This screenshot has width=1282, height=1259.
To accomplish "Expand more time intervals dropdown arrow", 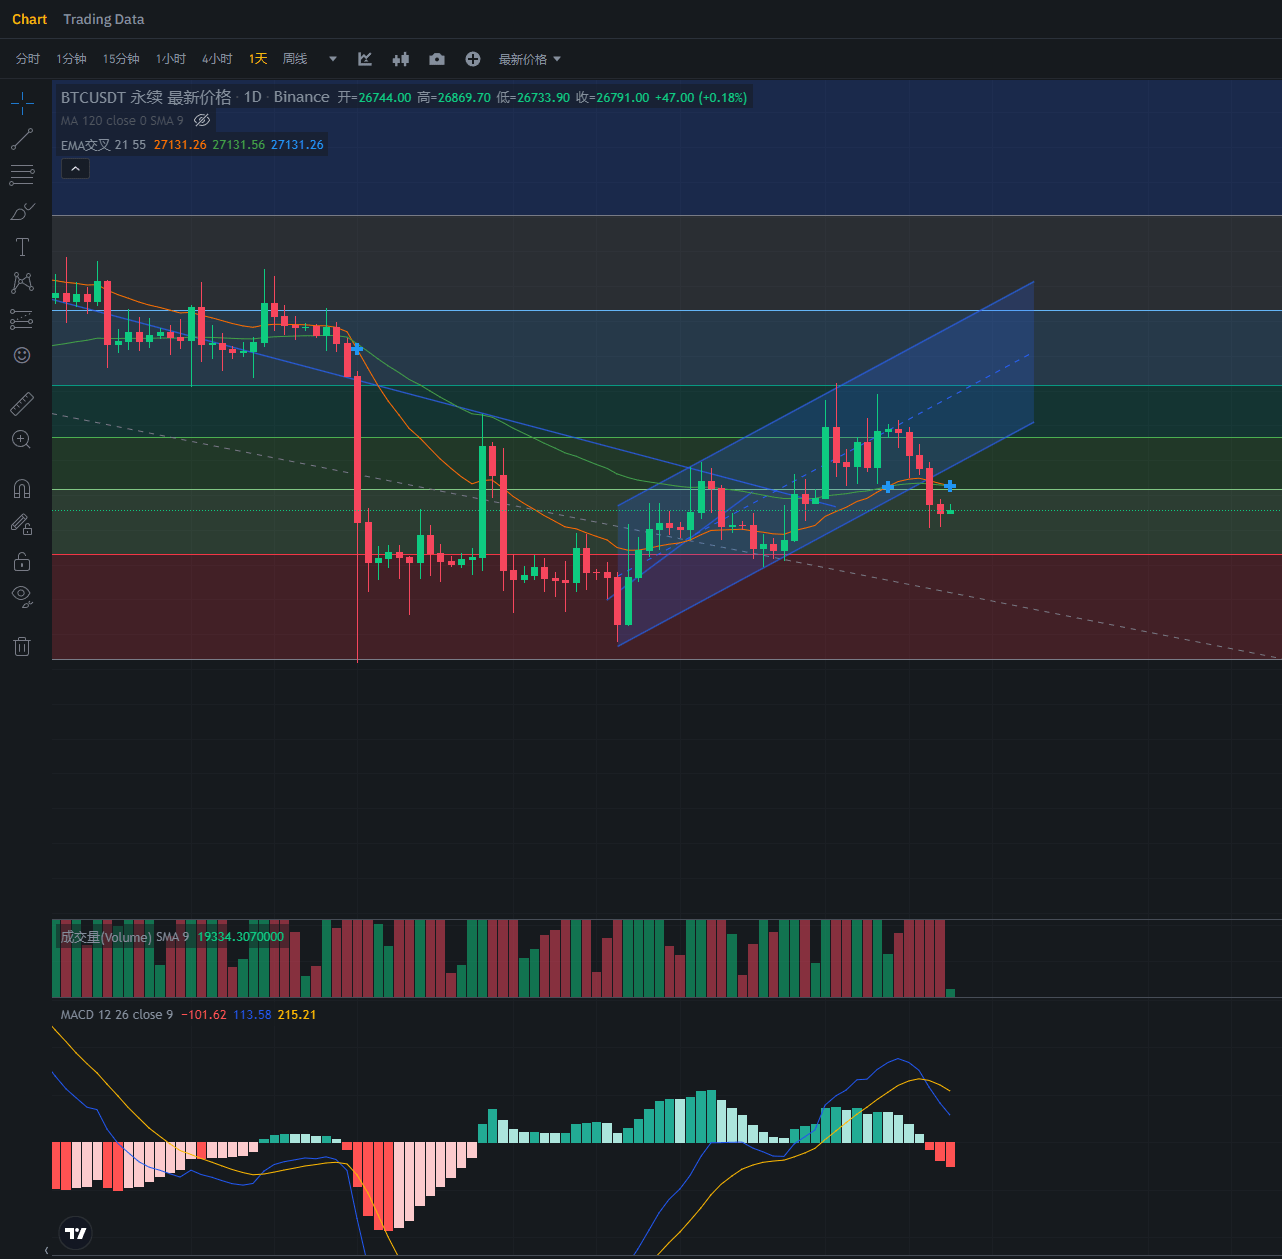I will point(333,59).
